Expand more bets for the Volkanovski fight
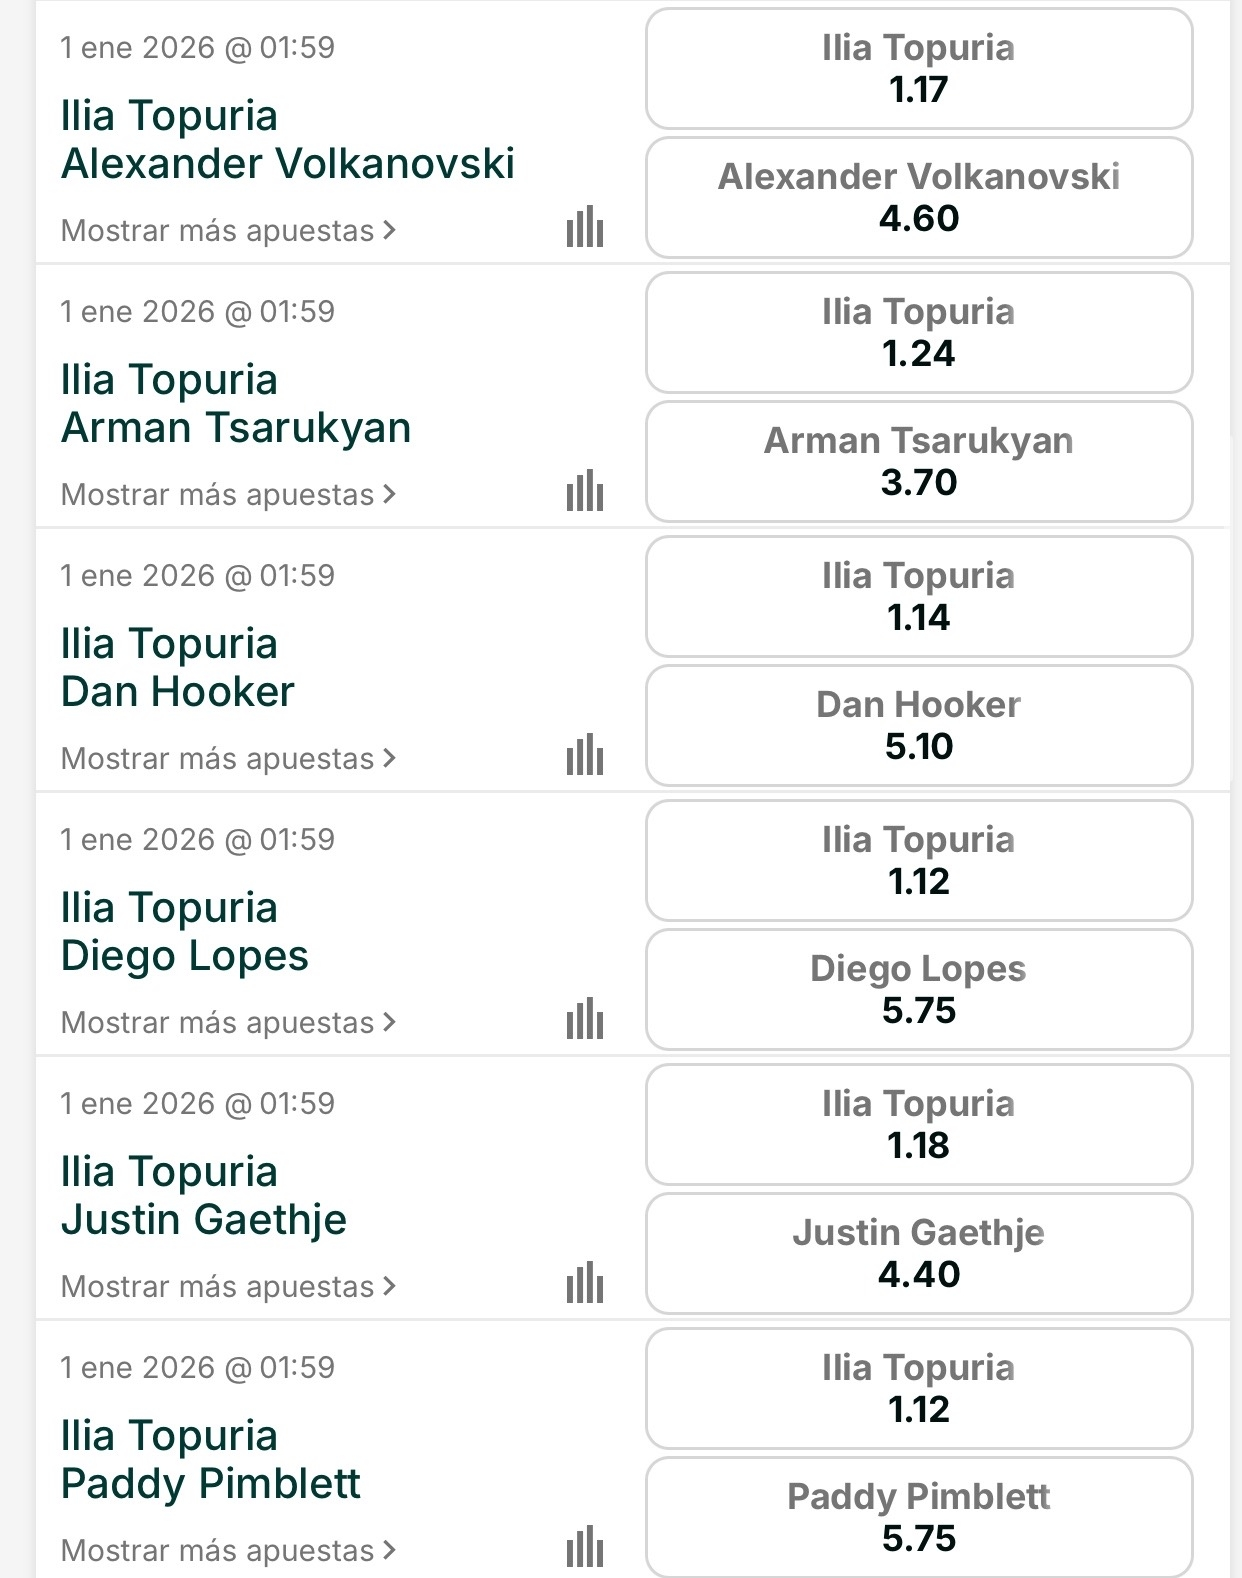The image size is (1242, 1578). [x=228, y=231]
